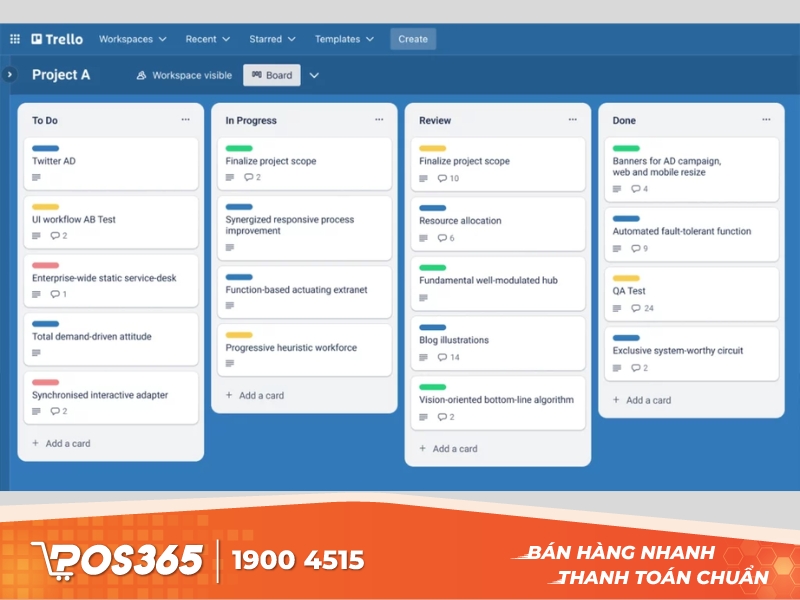The width and height of the screenshot is (800, 600).
Task: Open Banners for AD campaign card
Action: click(692, 169)
